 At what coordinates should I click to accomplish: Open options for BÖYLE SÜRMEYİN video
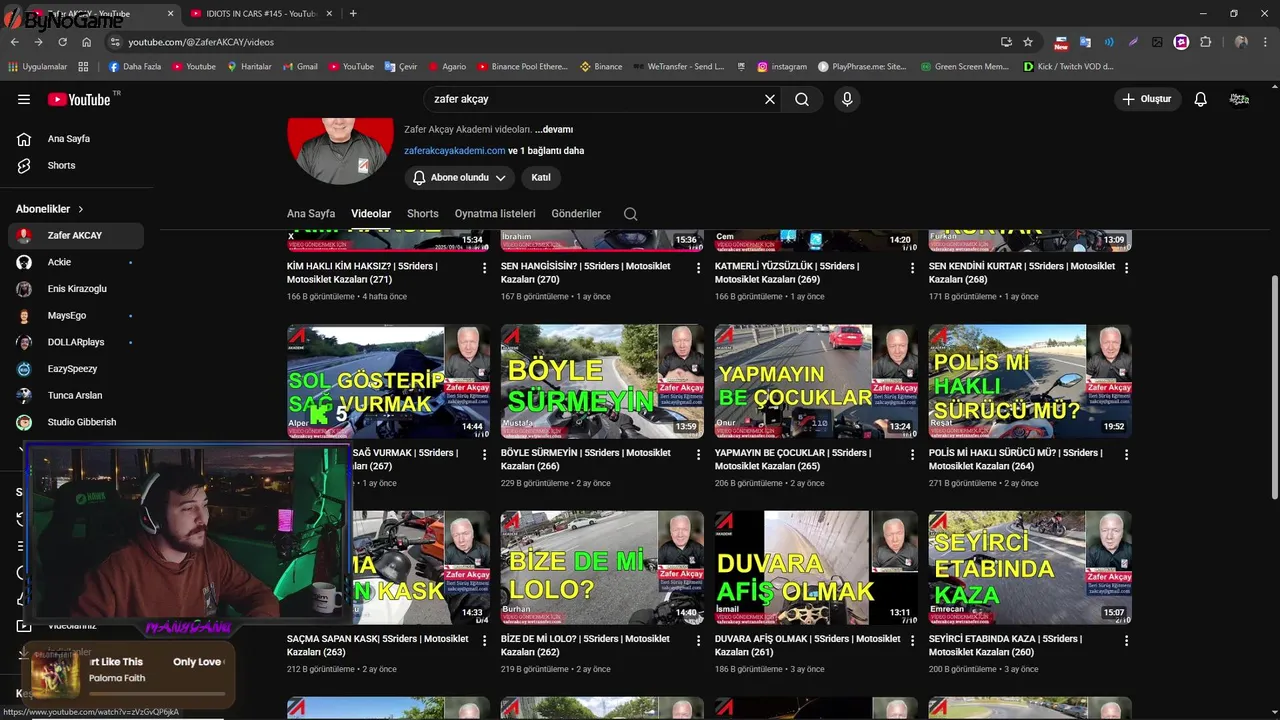tap(699, 454)
